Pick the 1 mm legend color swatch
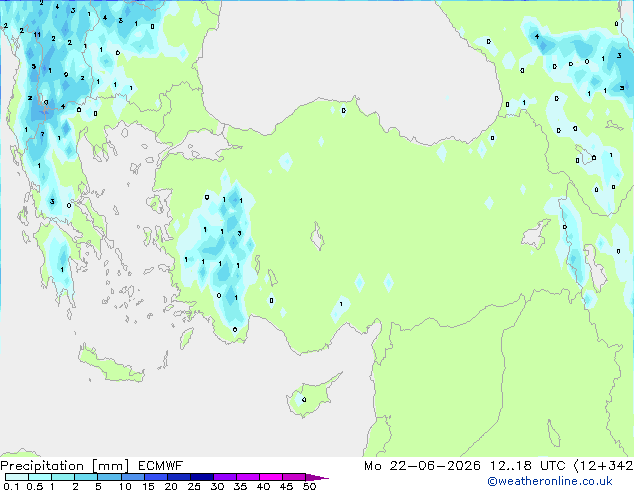Viewport: 634px width, 490px height. (63, 477)
